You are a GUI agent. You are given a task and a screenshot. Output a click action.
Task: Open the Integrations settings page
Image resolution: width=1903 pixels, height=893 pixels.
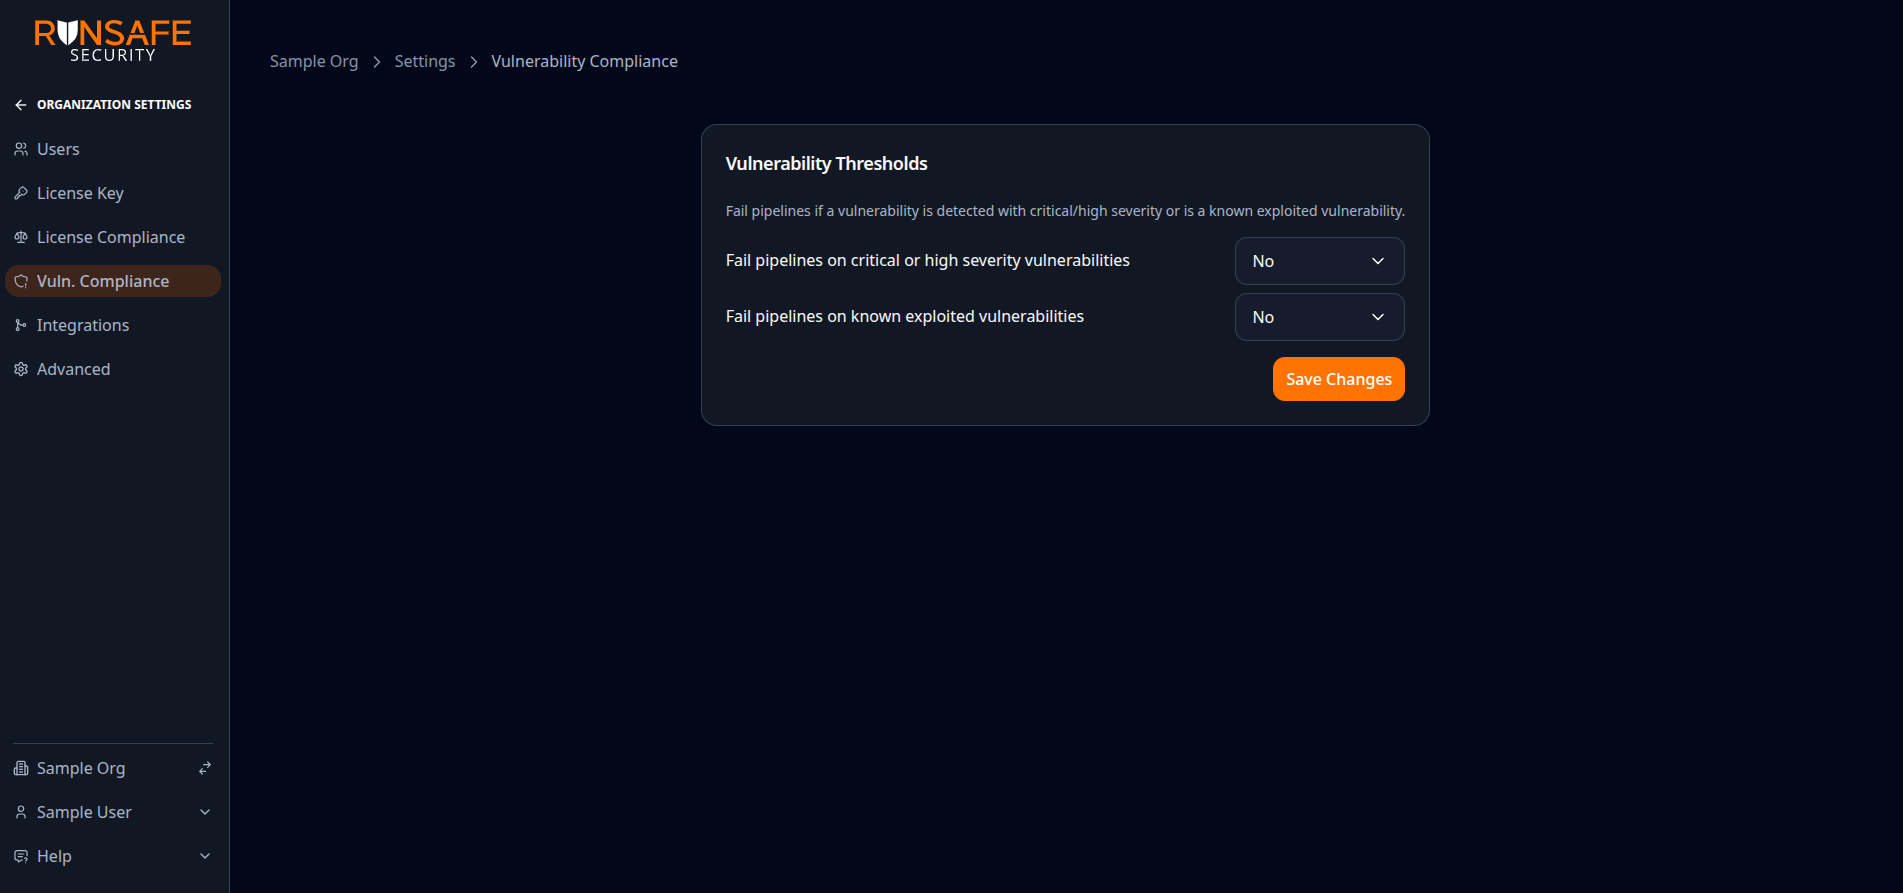pos(82,324)
